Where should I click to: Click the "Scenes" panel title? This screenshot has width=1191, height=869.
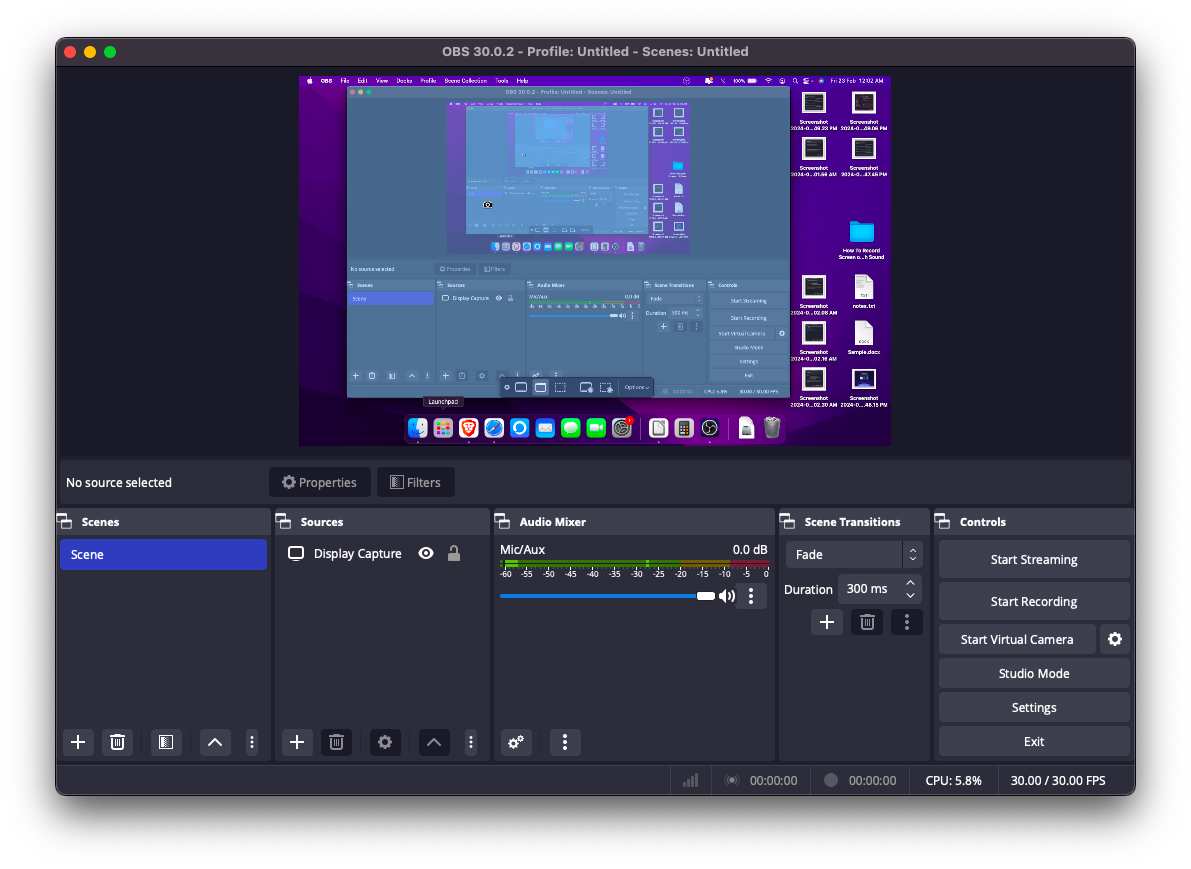100,522
